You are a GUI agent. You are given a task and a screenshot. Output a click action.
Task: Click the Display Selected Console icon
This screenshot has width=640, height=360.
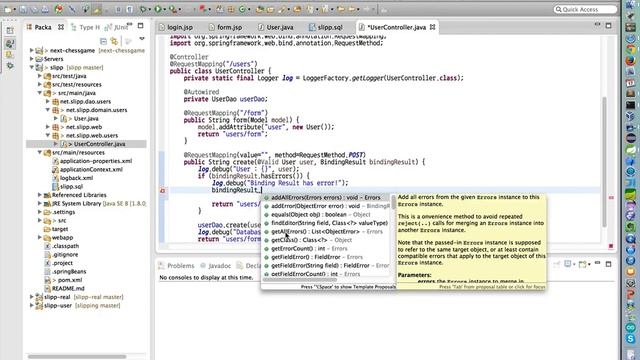click(x=567, y=264)
